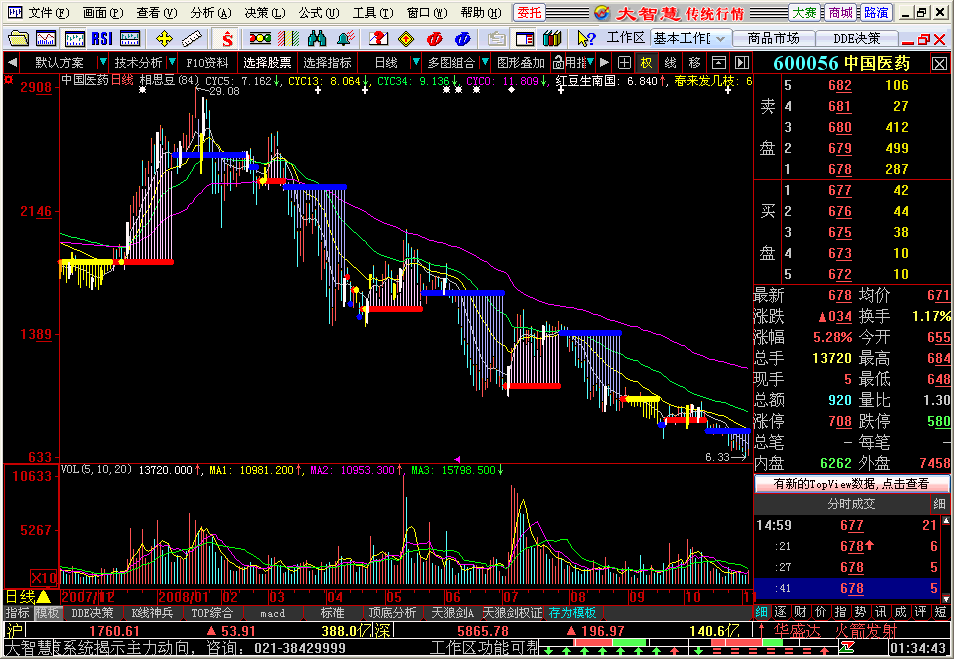The width and height of the screenshot is (954, 659).
Task: Click the 大赛 button in title bar
Action: [804, 12]
